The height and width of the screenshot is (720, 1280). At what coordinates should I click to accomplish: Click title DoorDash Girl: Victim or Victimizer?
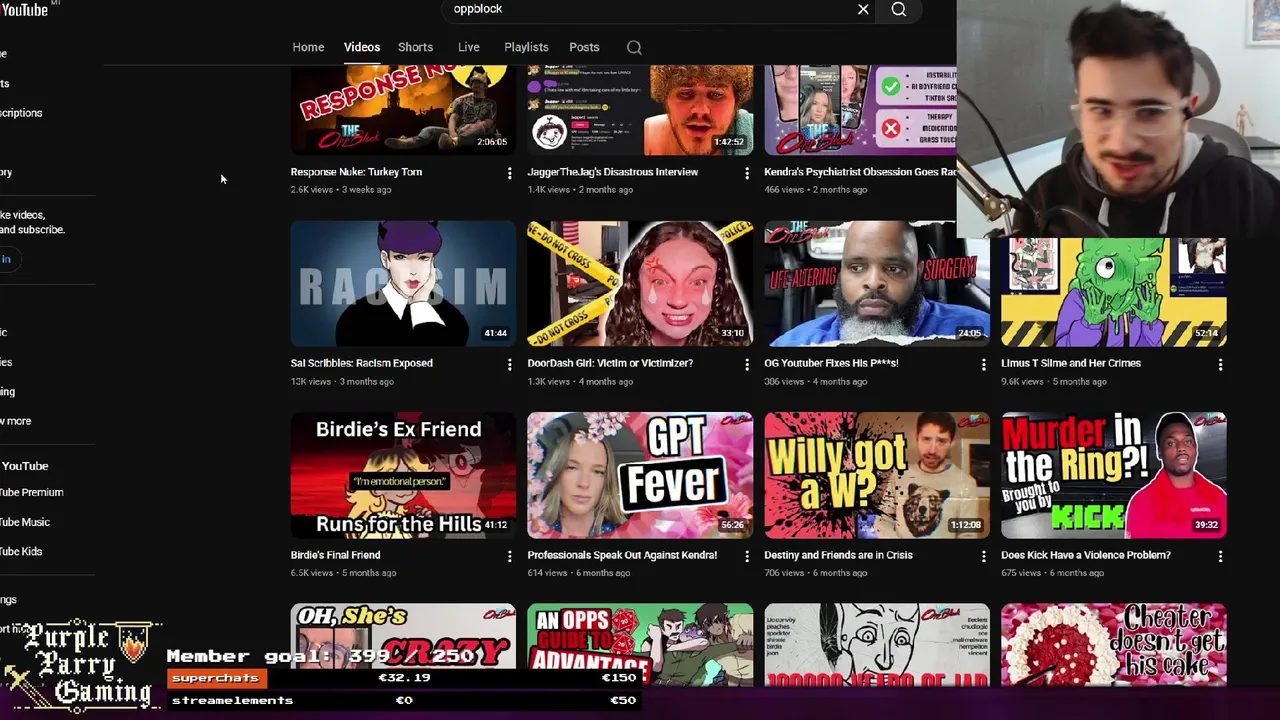pyautogui.click(x=610, y=363)
